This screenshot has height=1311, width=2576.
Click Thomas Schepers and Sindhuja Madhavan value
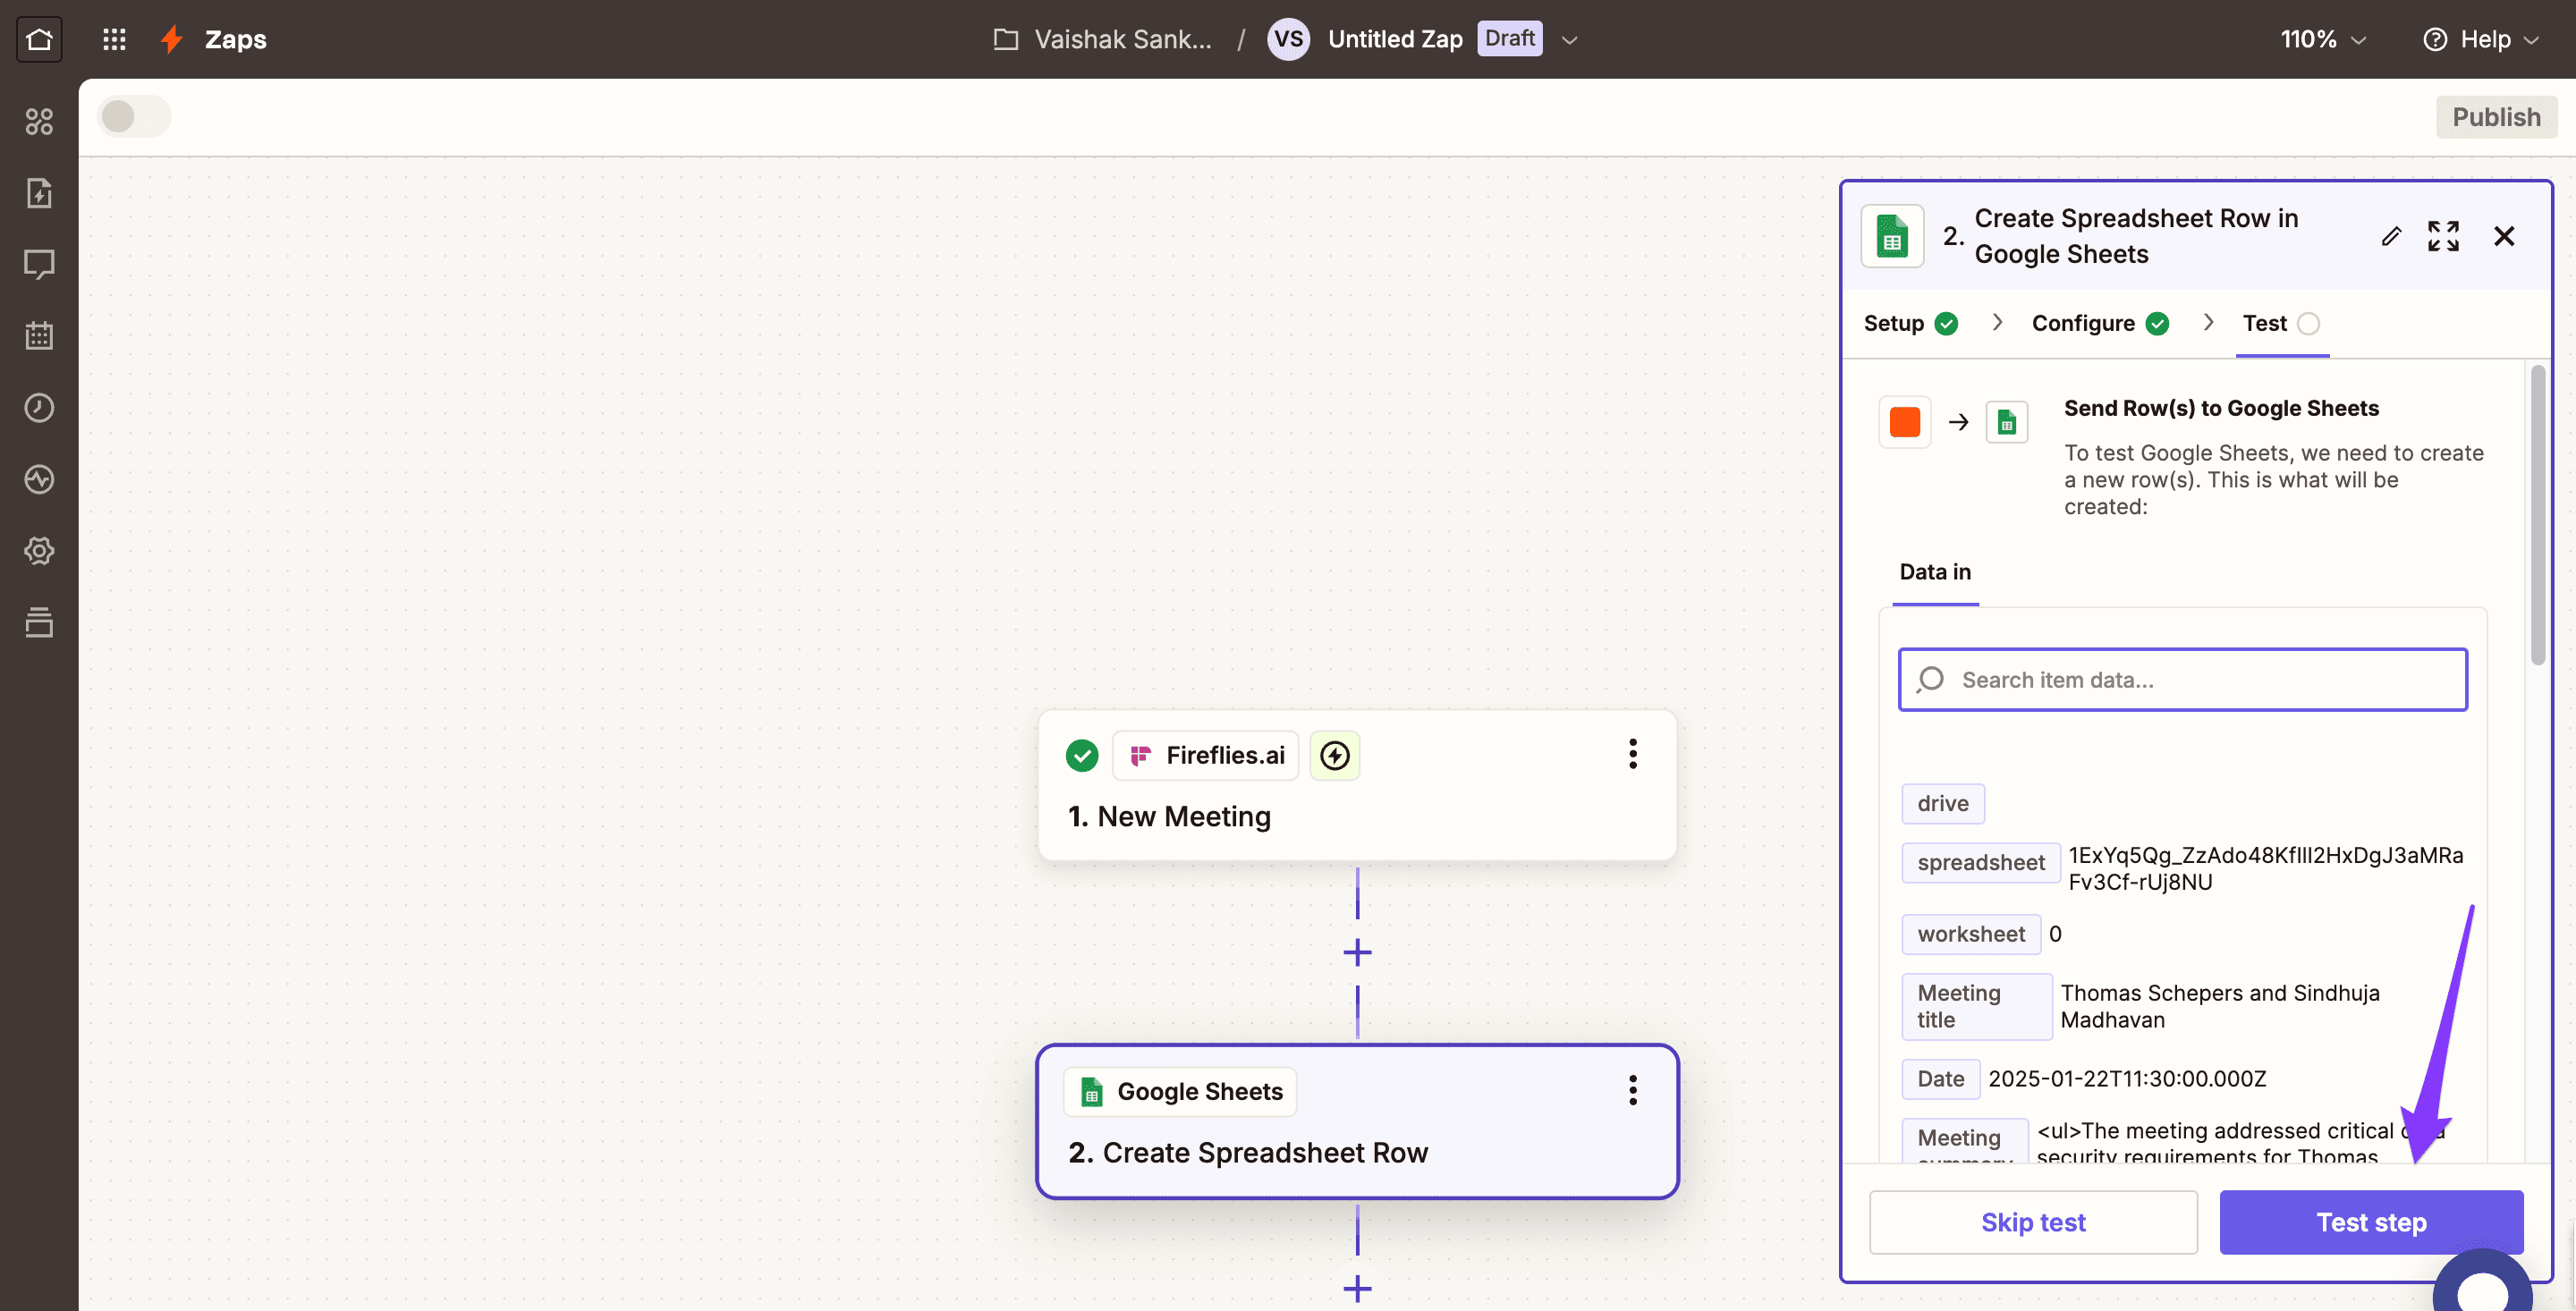pos(2220,1007)
